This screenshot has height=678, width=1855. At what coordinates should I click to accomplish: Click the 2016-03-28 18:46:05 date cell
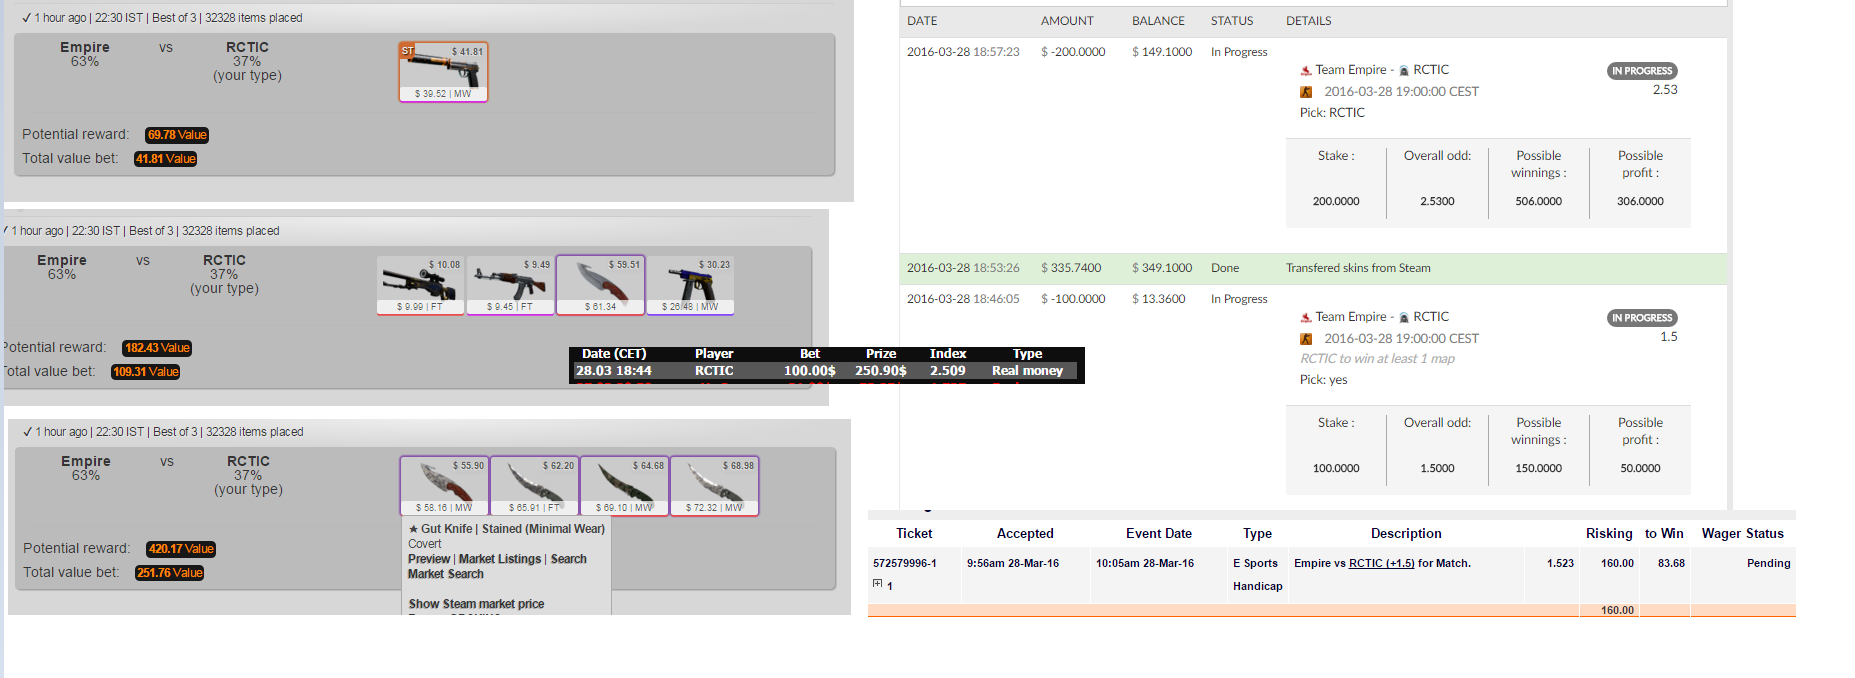[x=963, y=299]
